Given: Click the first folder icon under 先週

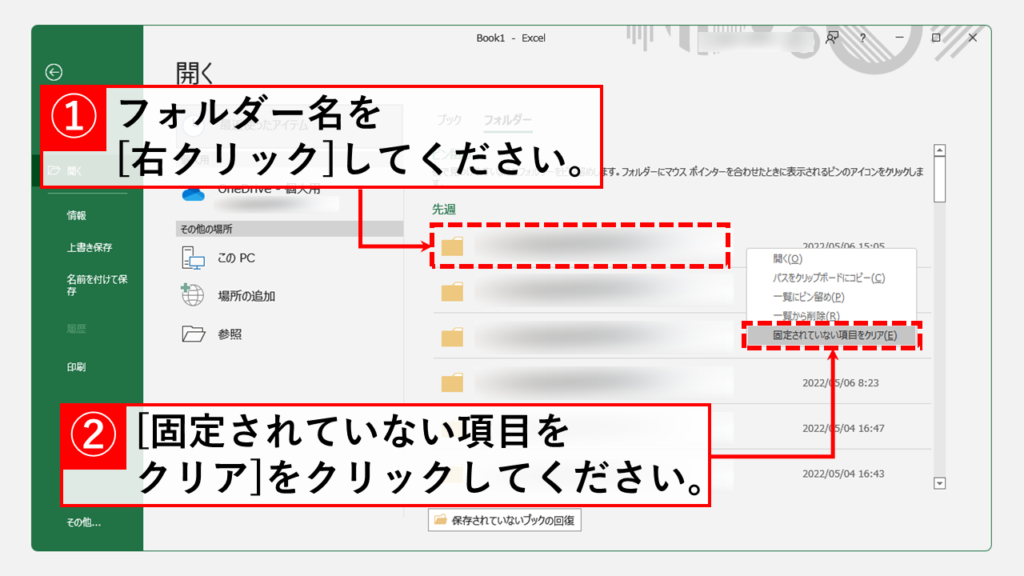Looking at the screenshot, I should 453,246.
